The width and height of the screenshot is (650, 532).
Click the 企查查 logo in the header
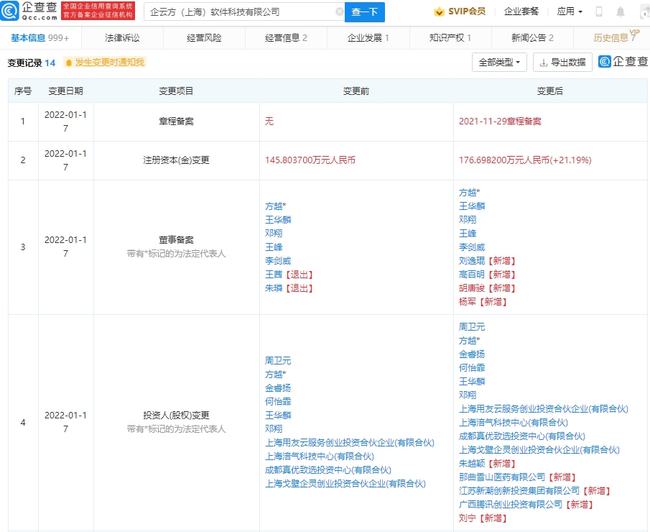[30, 12]
